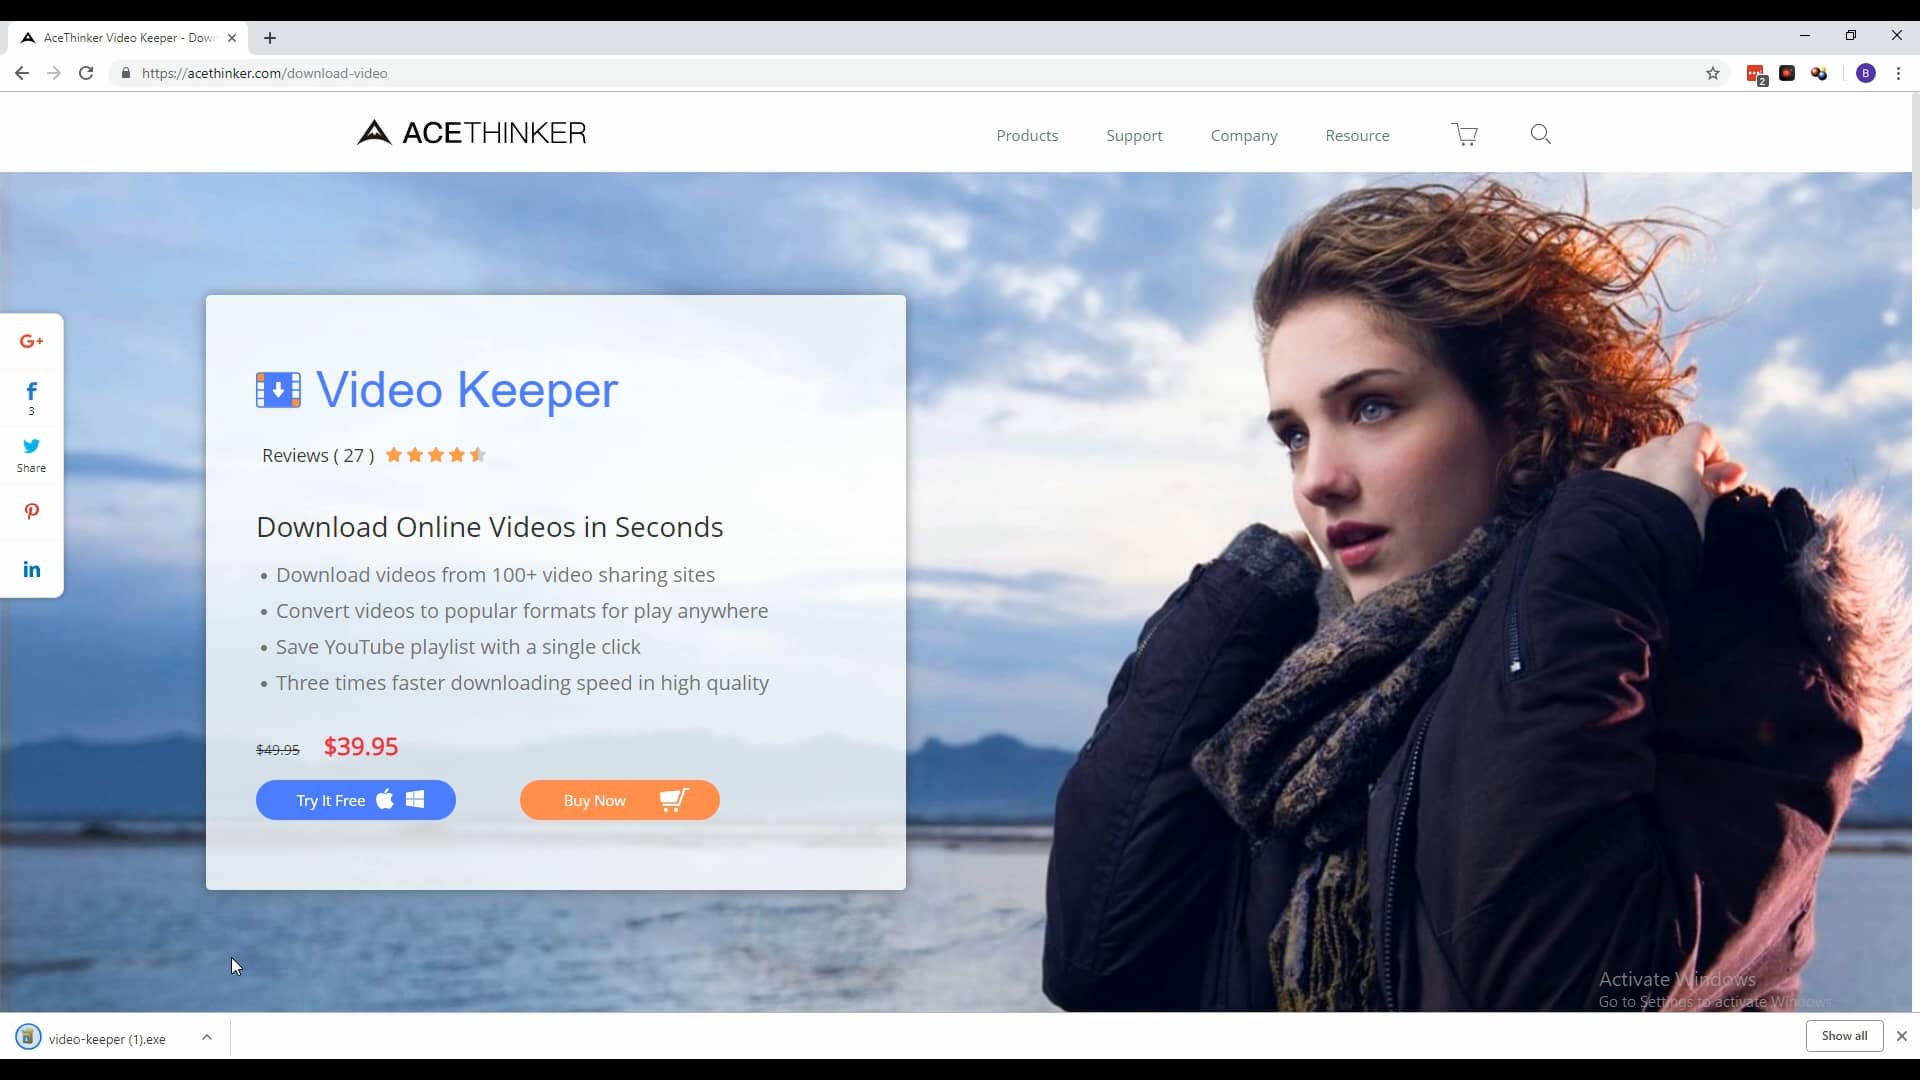The height and width of the screenshot is (1080, 1920).
Task: Bookmark the current page with star icon
Action: point(1713,73)
